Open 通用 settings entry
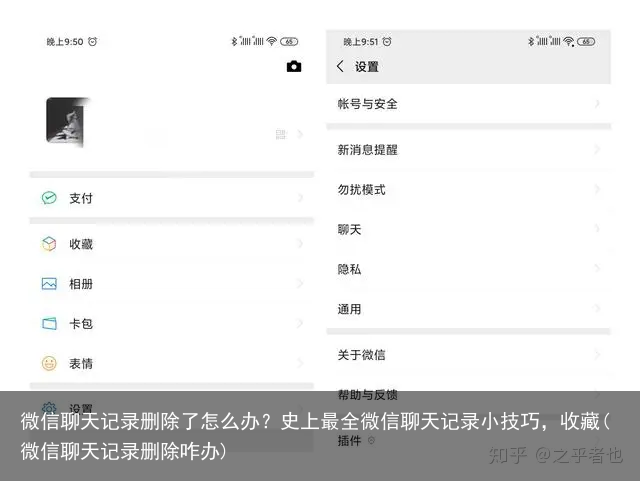 tap(469, 309)
